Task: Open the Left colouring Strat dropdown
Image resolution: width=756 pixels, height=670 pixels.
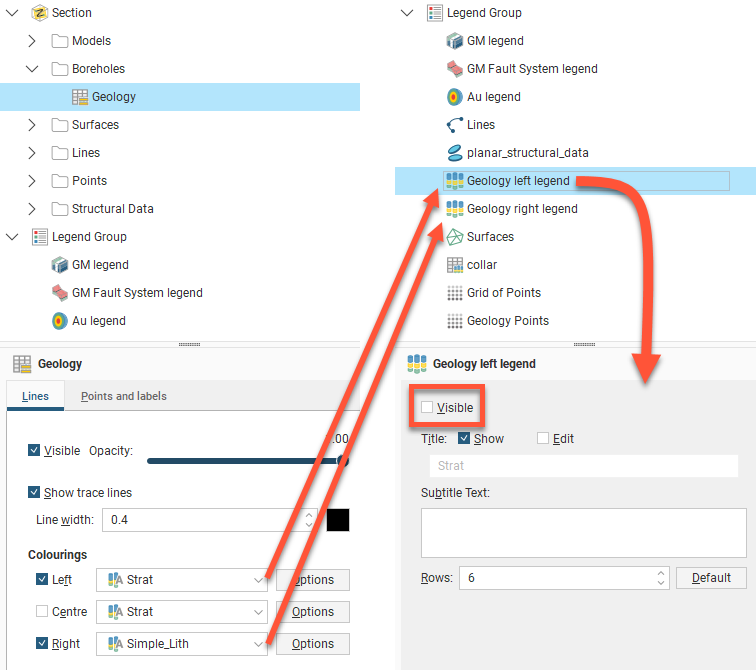Action: (x=182, y=580)
